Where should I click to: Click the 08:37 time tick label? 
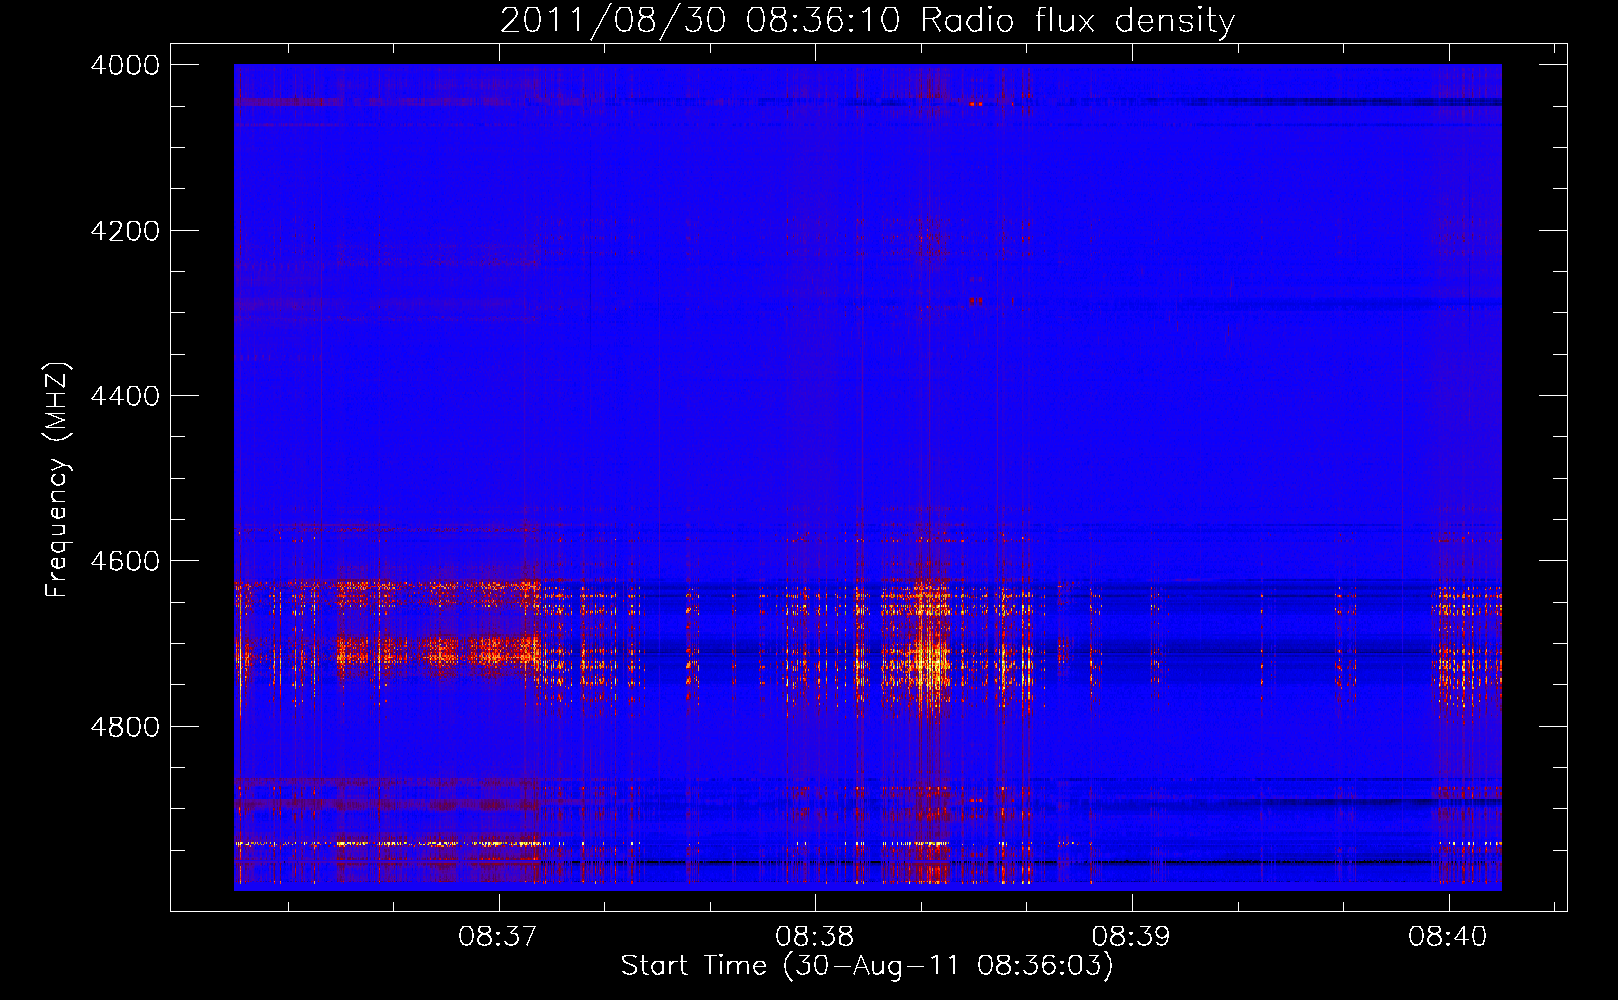pyautogui.click(x=498, y=937)
